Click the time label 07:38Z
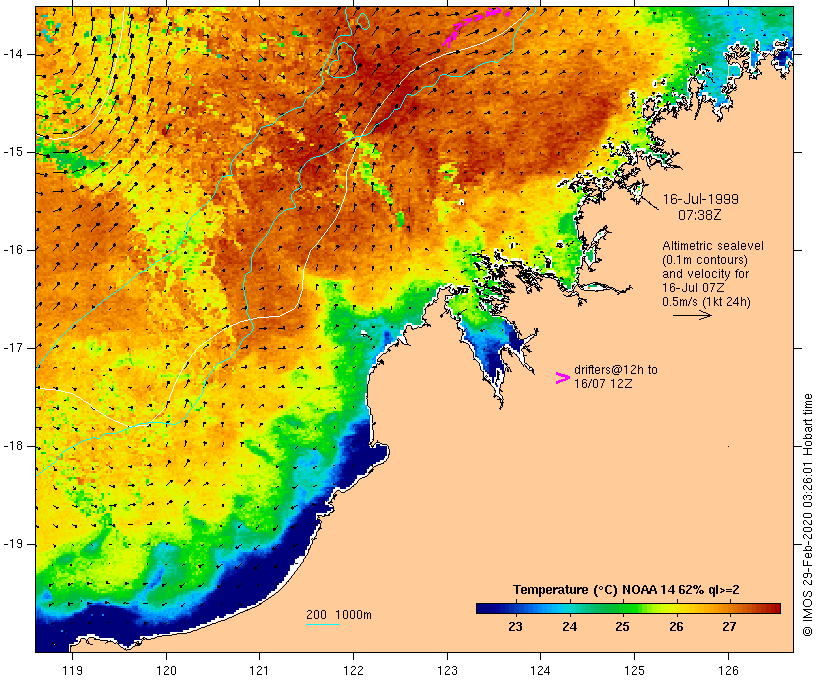The image size is (820, 680). tap(700, 215)
